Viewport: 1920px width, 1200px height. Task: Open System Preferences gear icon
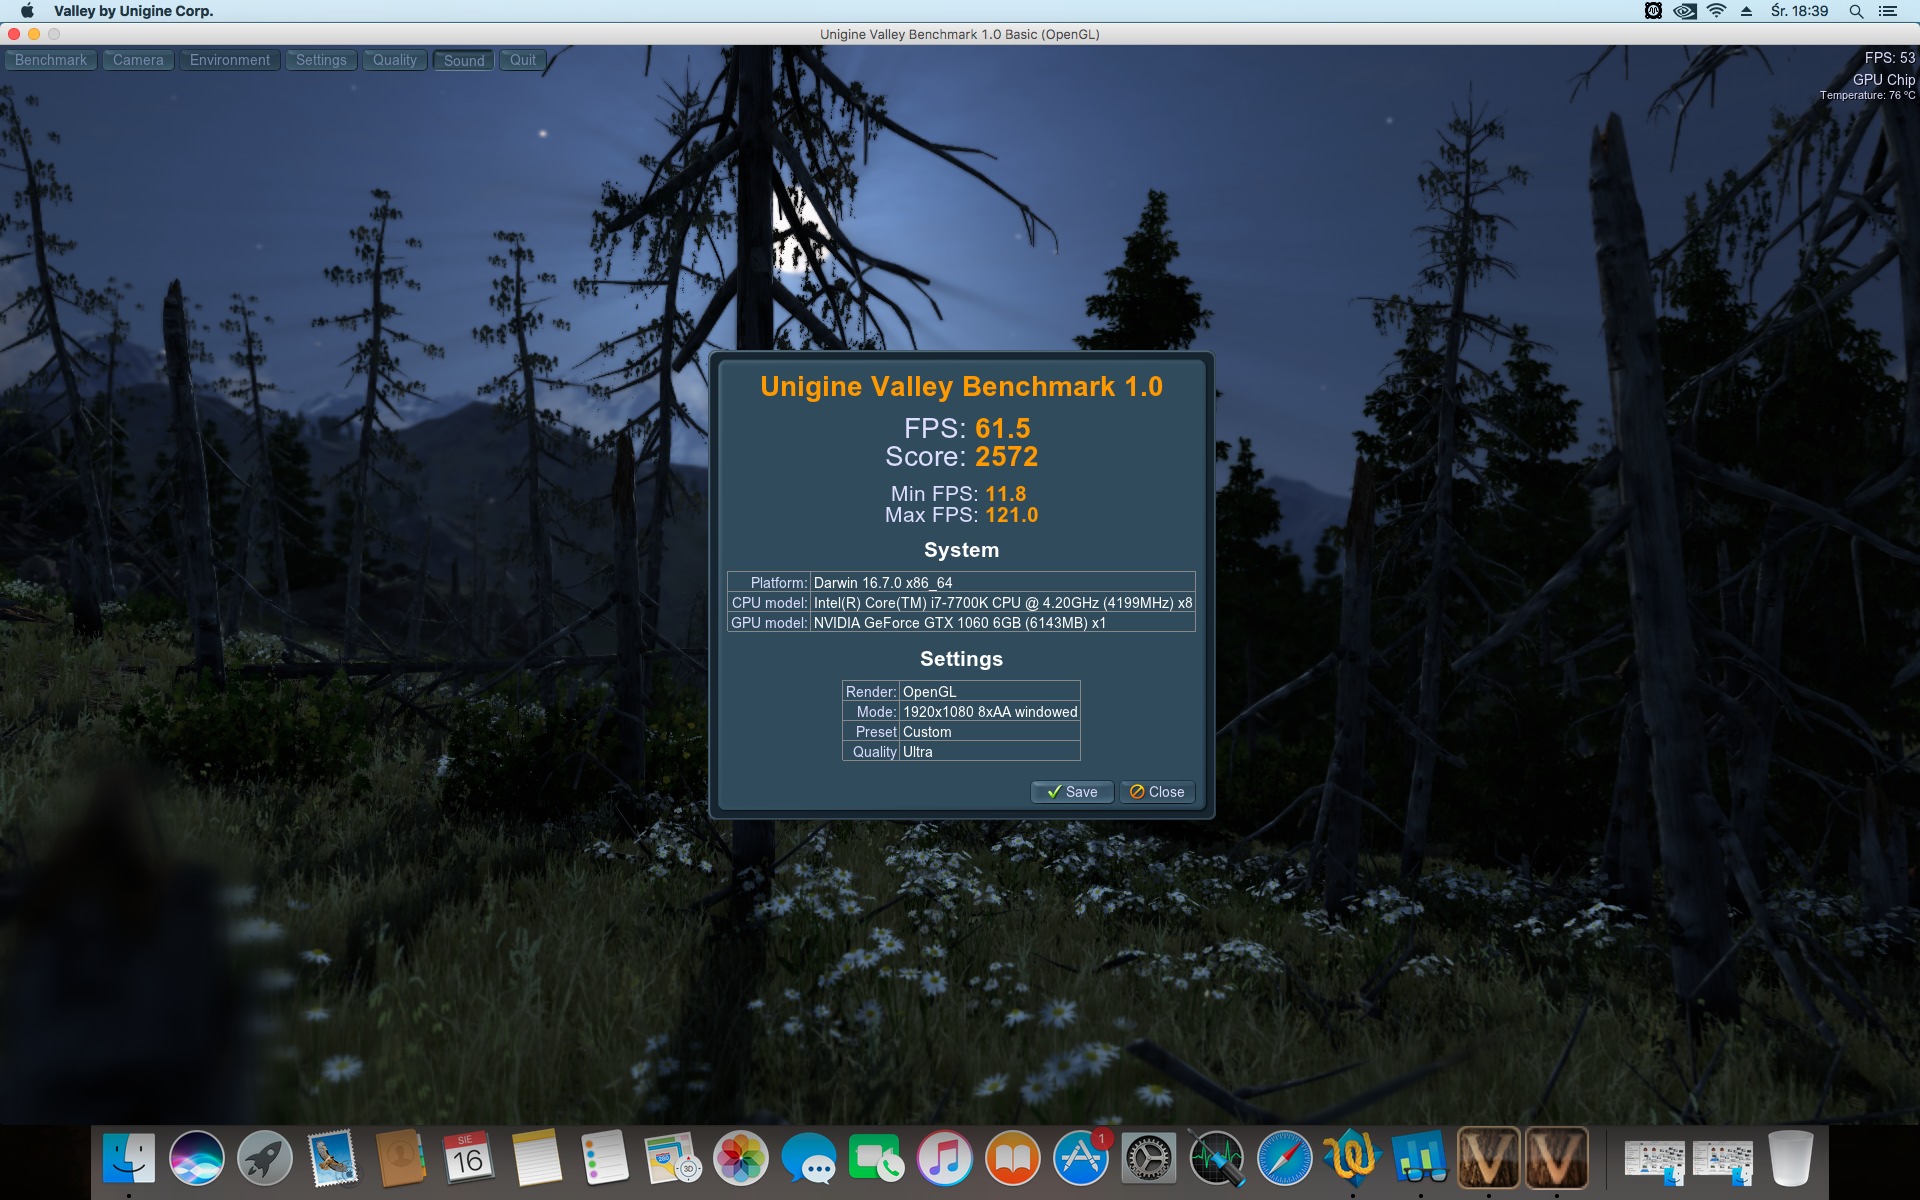click(1149, 1159)
